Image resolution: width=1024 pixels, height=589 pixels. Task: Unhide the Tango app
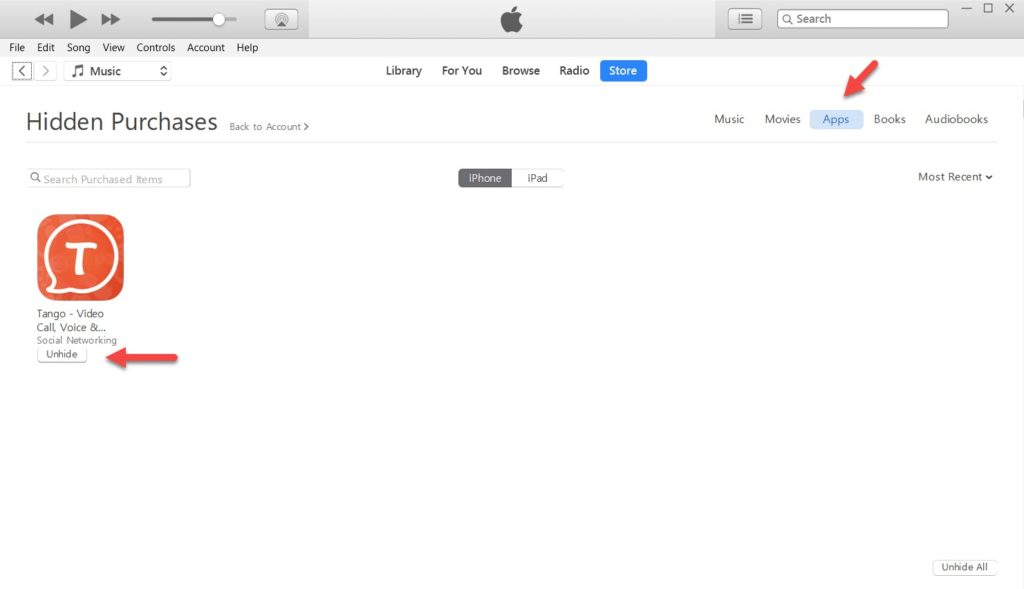[62, 354]
